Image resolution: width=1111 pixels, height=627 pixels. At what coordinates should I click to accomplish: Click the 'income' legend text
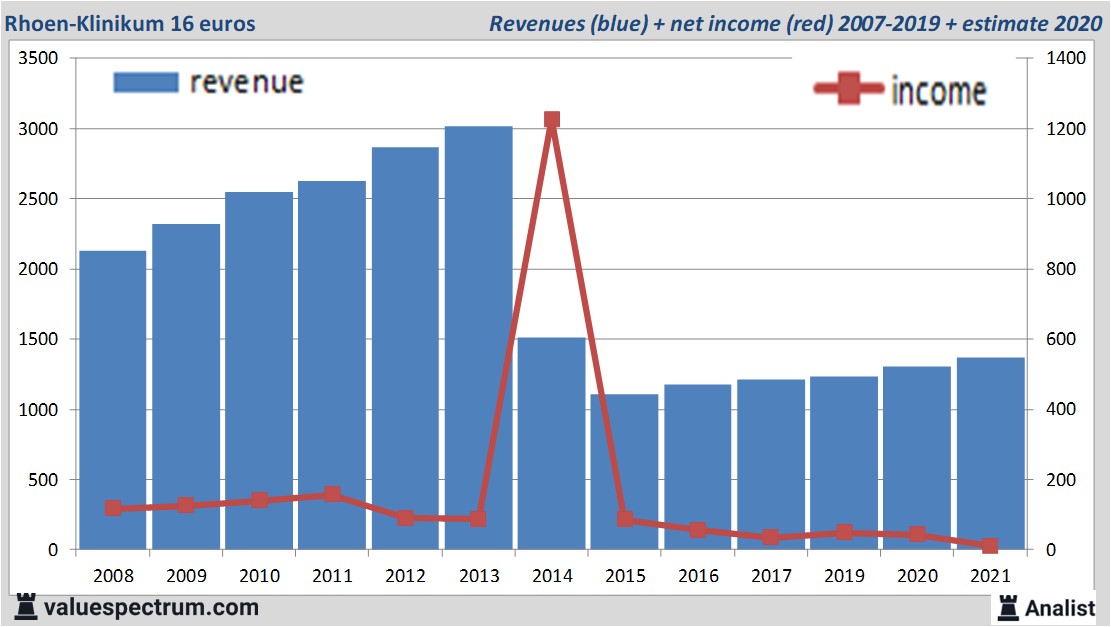click(938, 91)
